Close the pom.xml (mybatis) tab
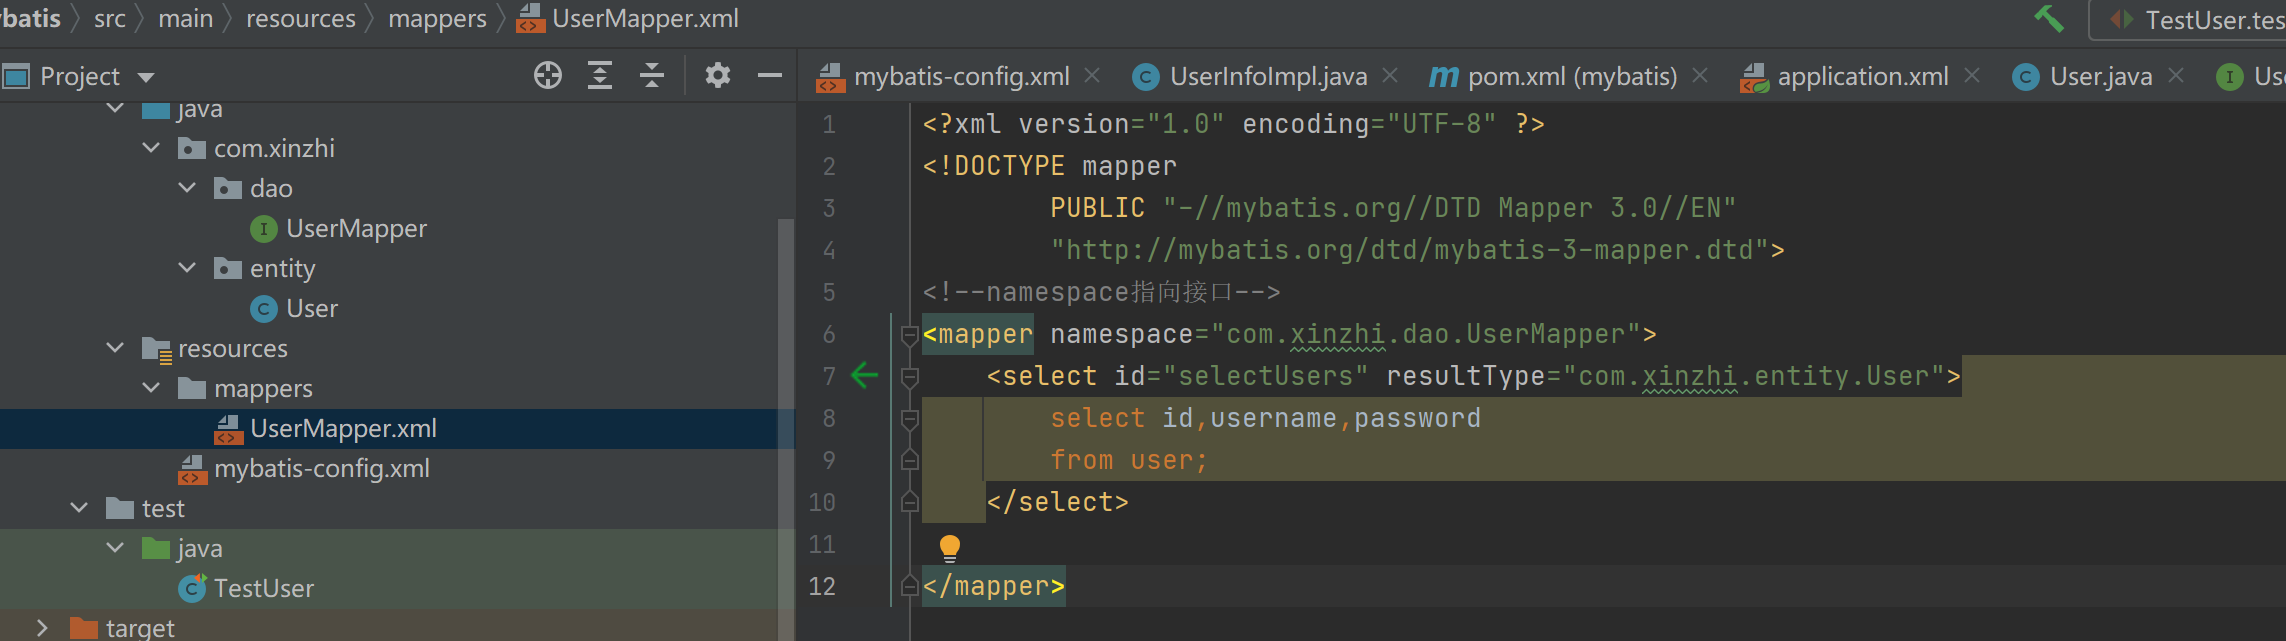Image resolution: width=2286 pixels, height=641 pixels. coord(1700,76)
